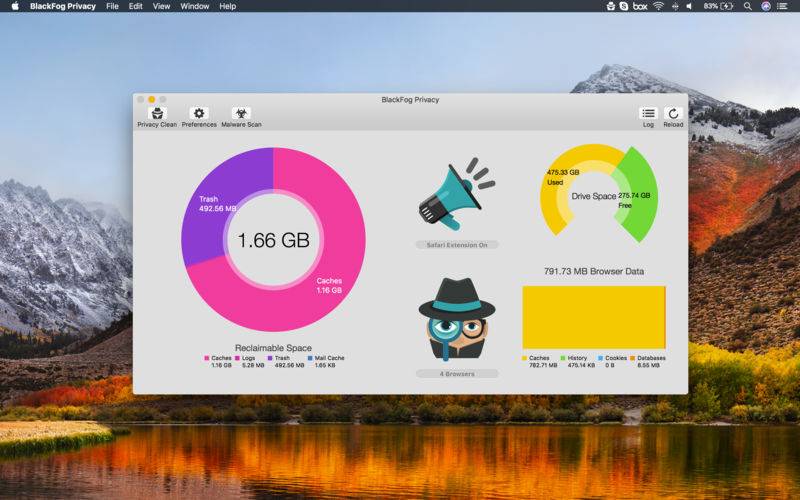This screenshot has height=500, width=800.
Task: Click the Safari Extension On button
Action: coord(457,245)
